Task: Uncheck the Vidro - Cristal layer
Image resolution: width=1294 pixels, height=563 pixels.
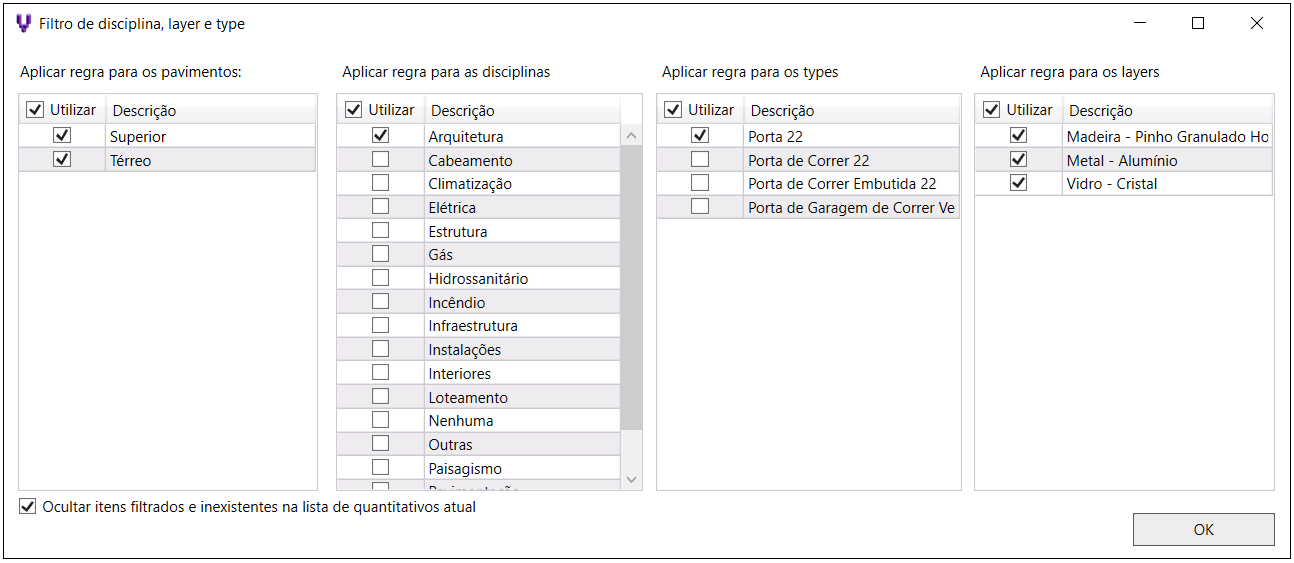Action: (x=1019, y=183)
